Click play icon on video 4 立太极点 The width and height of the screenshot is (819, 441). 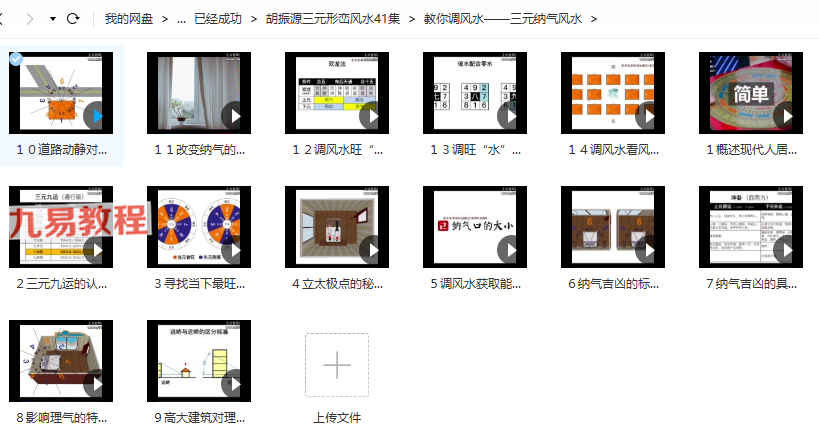[x=370, y=248]
